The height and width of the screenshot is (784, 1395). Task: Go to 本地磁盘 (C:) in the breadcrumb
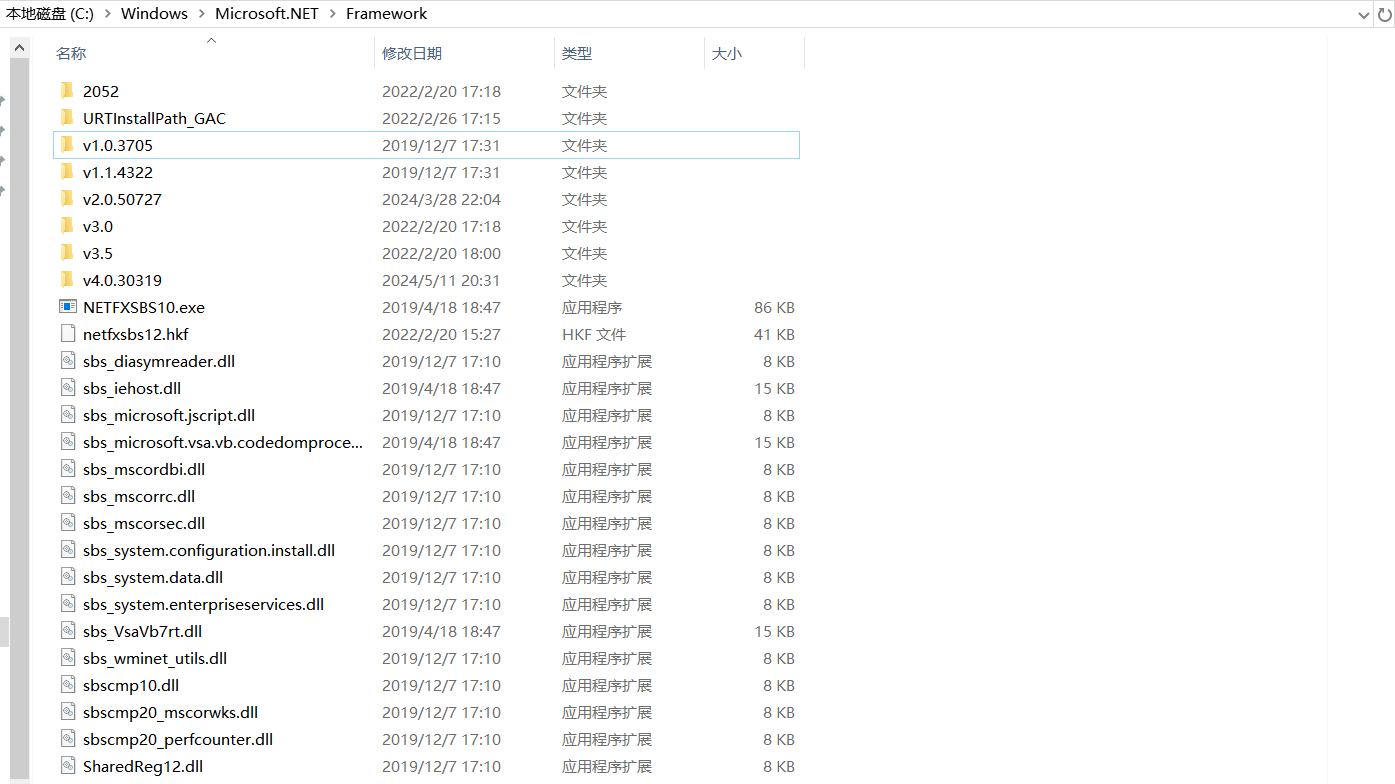(50, 14)
